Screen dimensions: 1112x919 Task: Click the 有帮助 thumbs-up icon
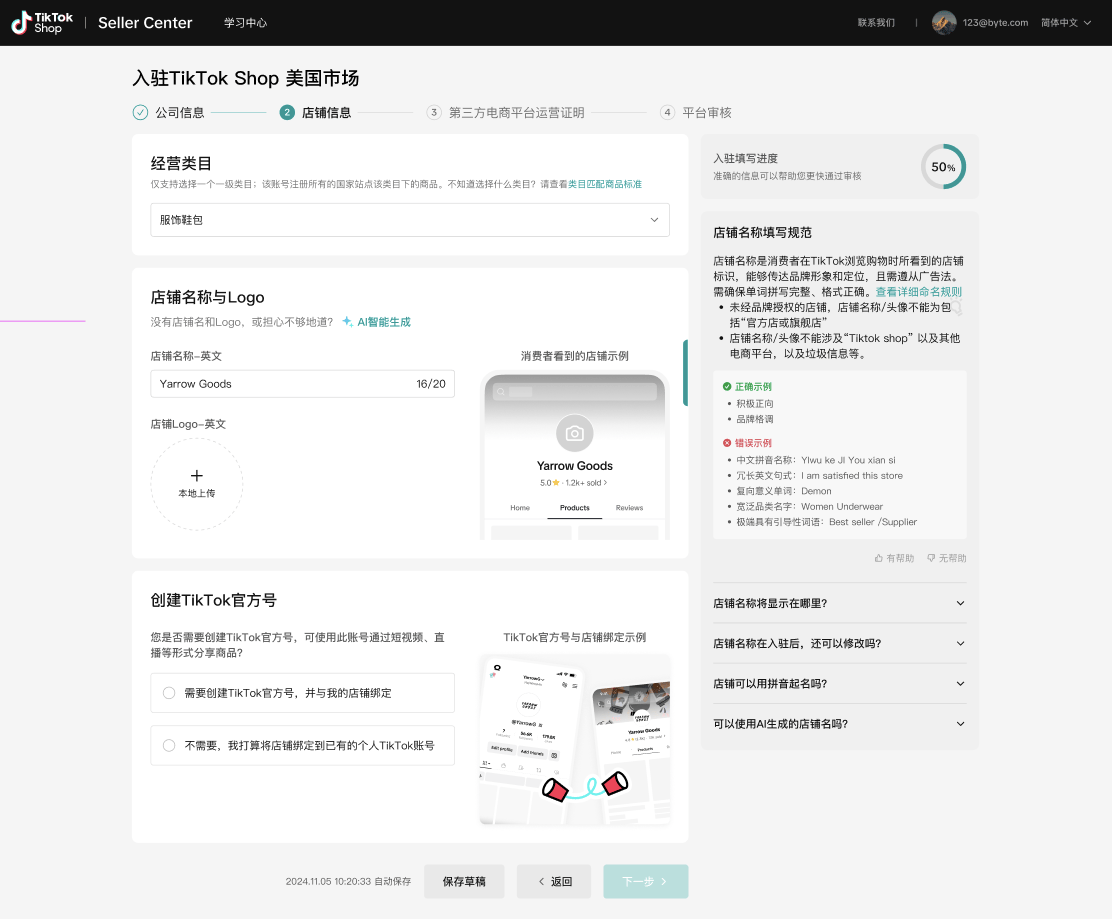click(880, 558)
